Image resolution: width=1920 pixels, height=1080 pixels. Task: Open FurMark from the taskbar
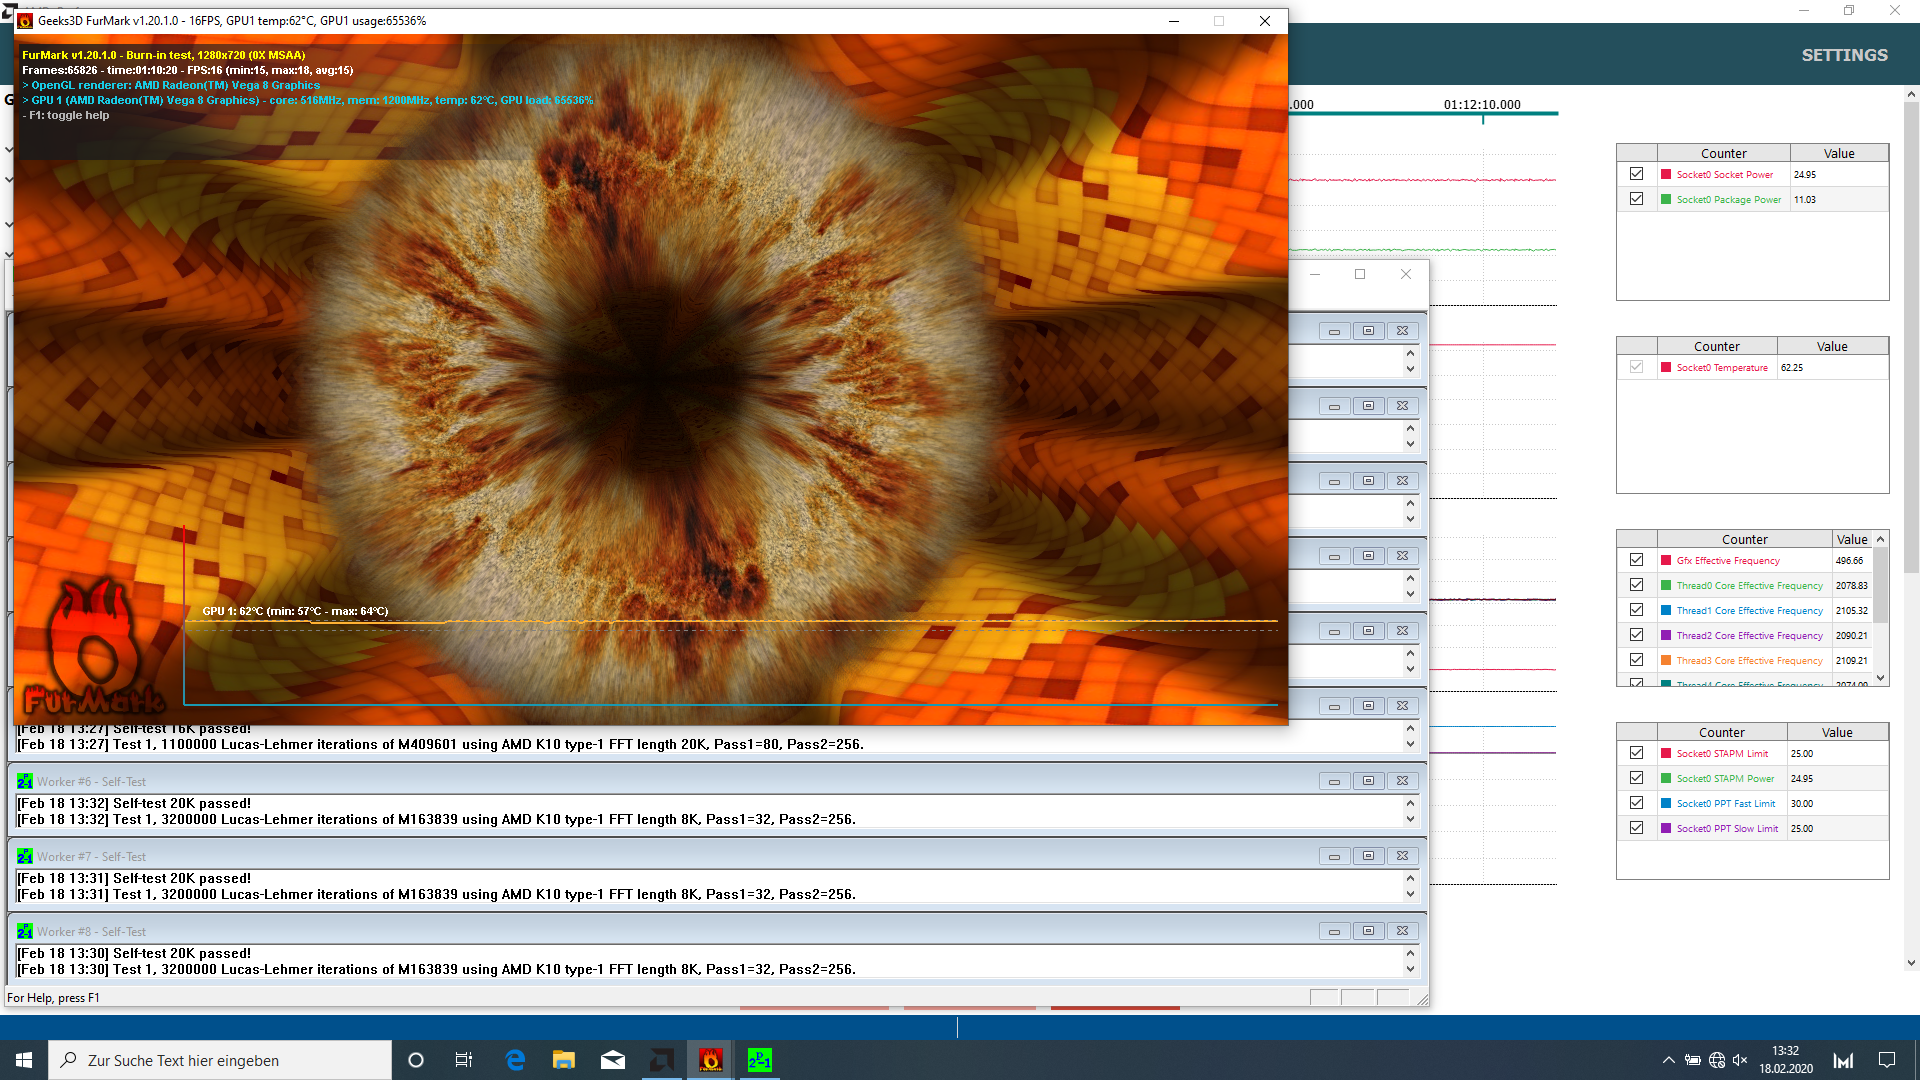pos(710,1060)
